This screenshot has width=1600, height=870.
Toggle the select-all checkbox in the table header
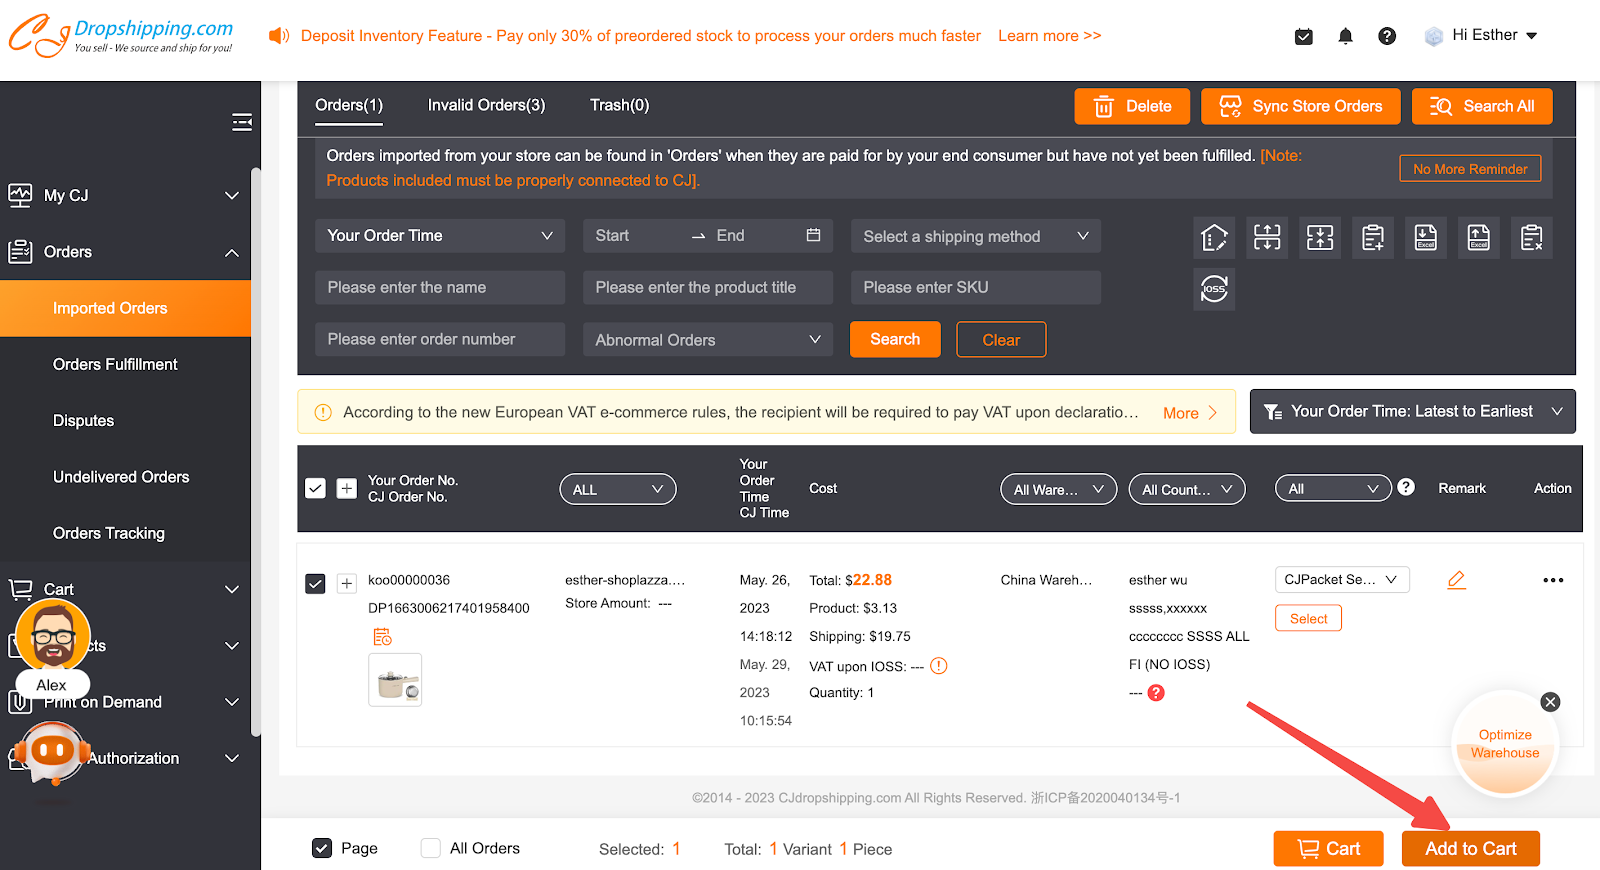315,488
